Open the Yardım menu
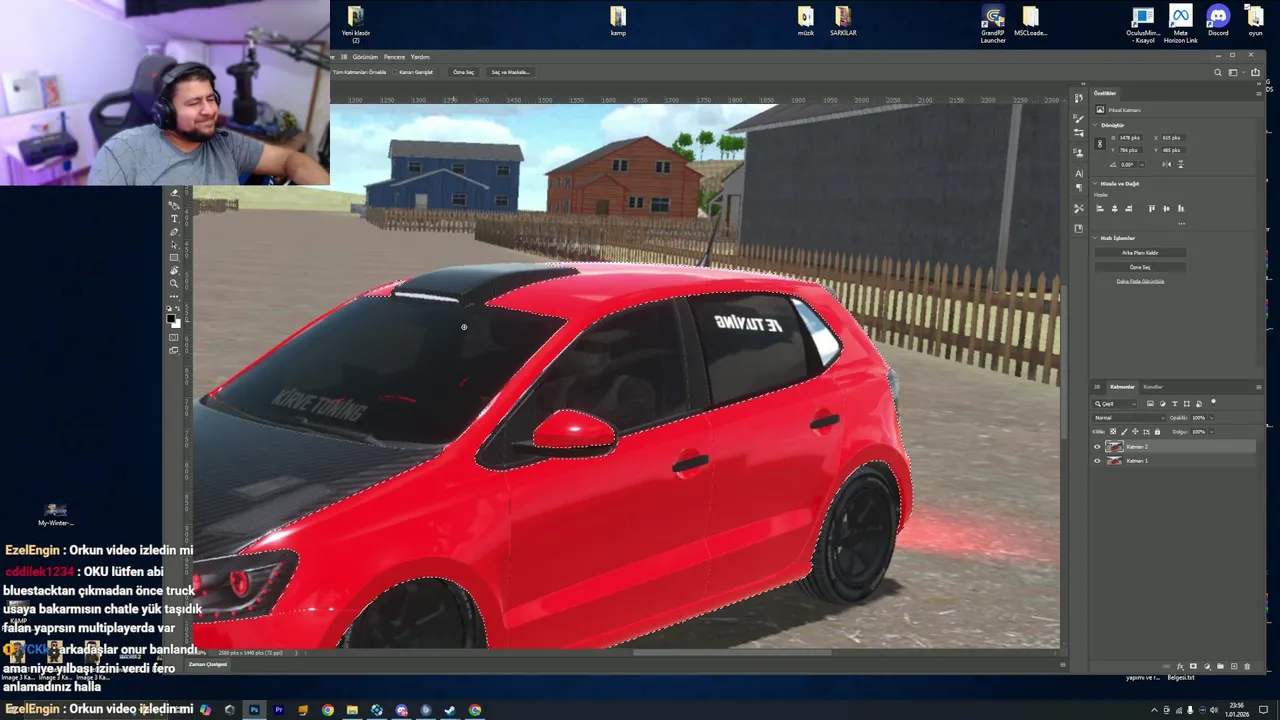 point(420,57)
